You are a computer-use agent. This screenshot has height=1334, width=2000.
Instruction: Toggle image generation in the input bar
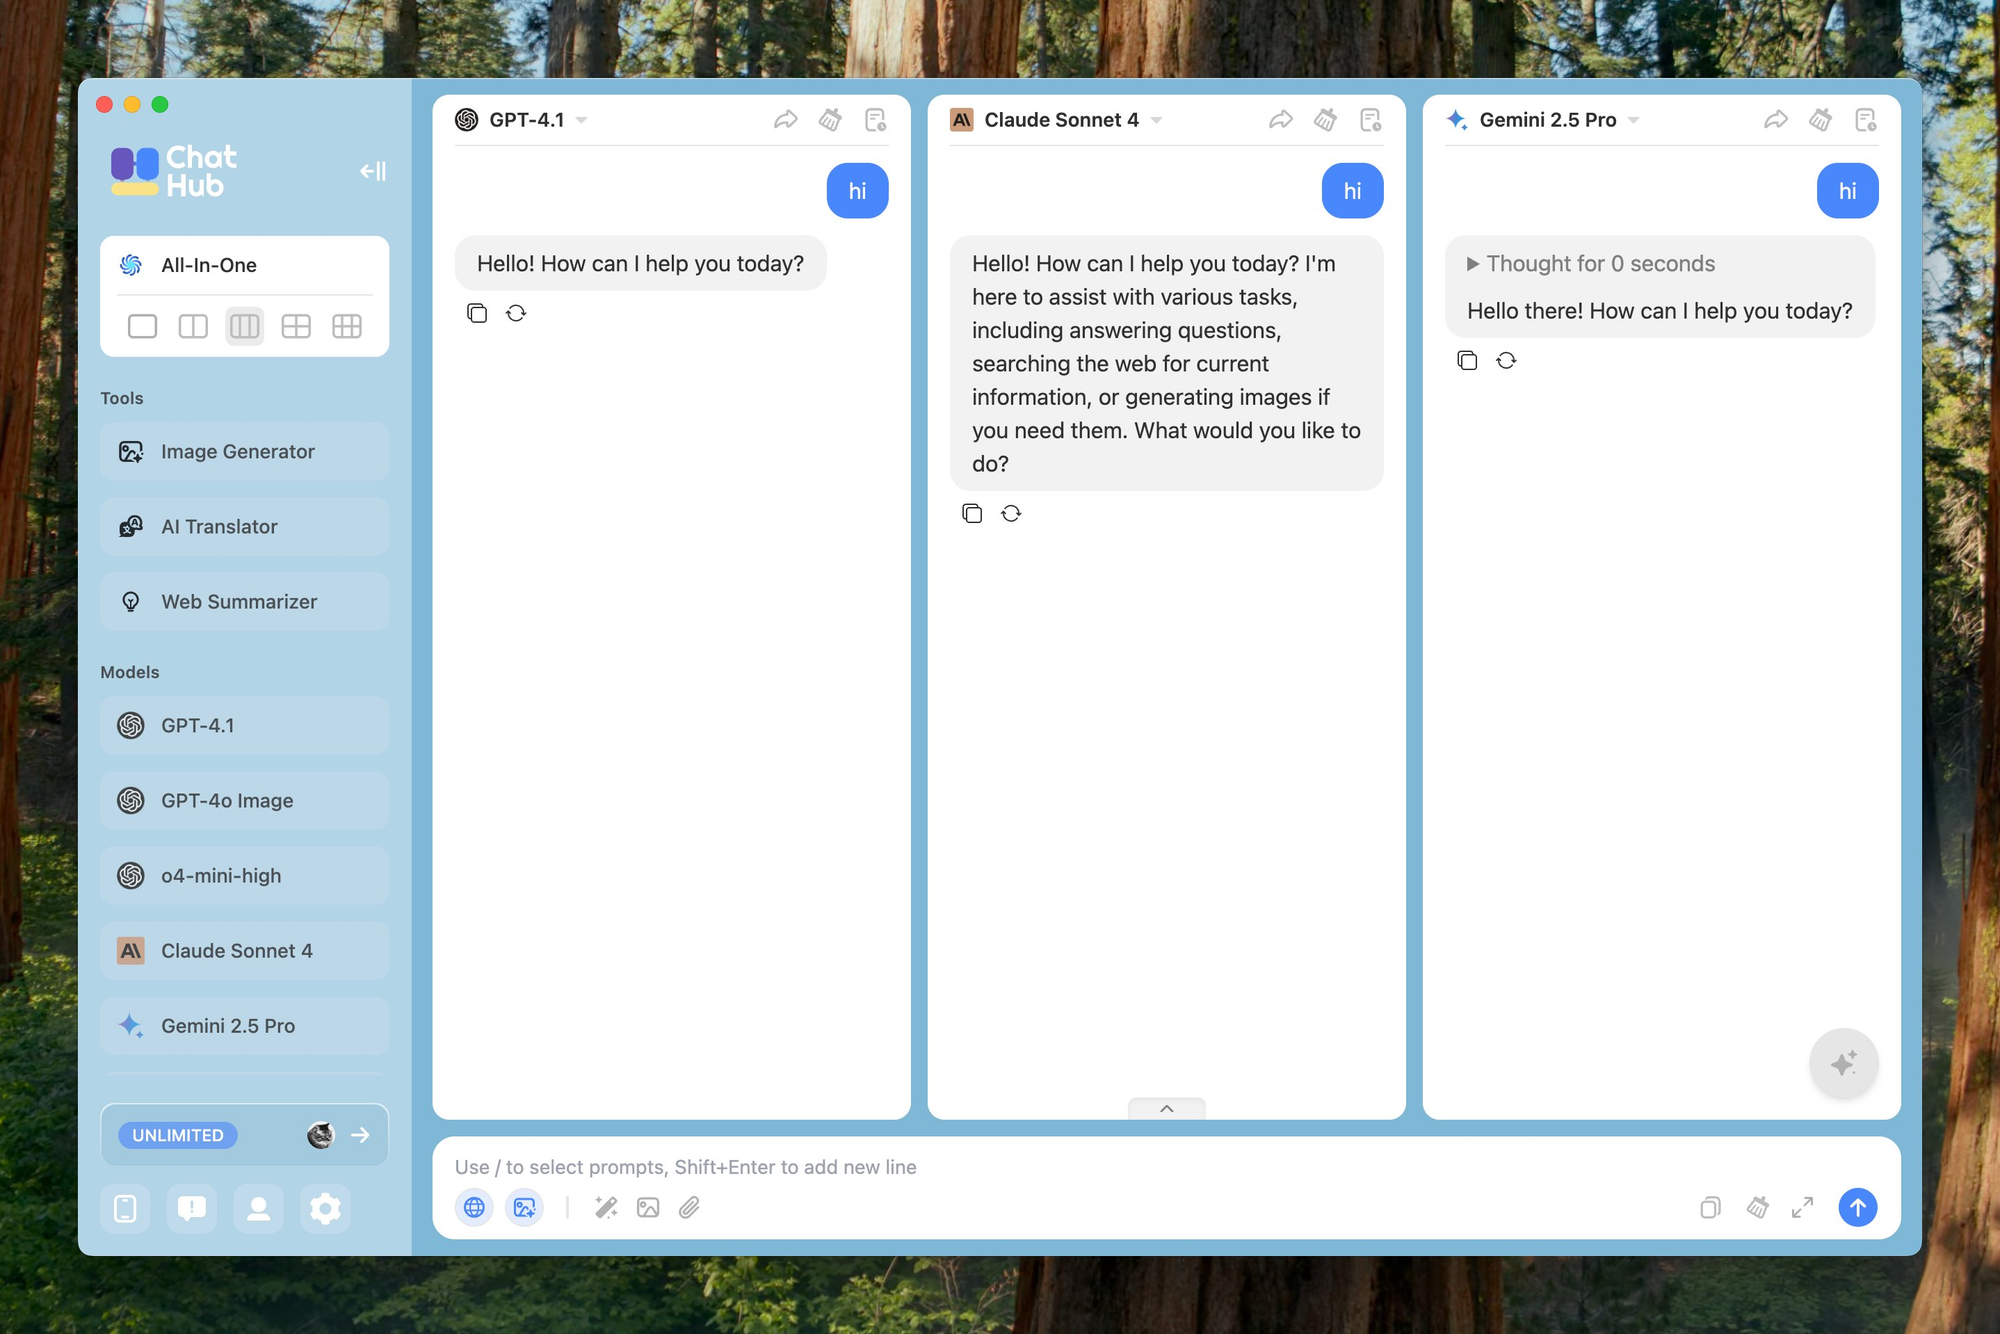tap(524, 1207)
